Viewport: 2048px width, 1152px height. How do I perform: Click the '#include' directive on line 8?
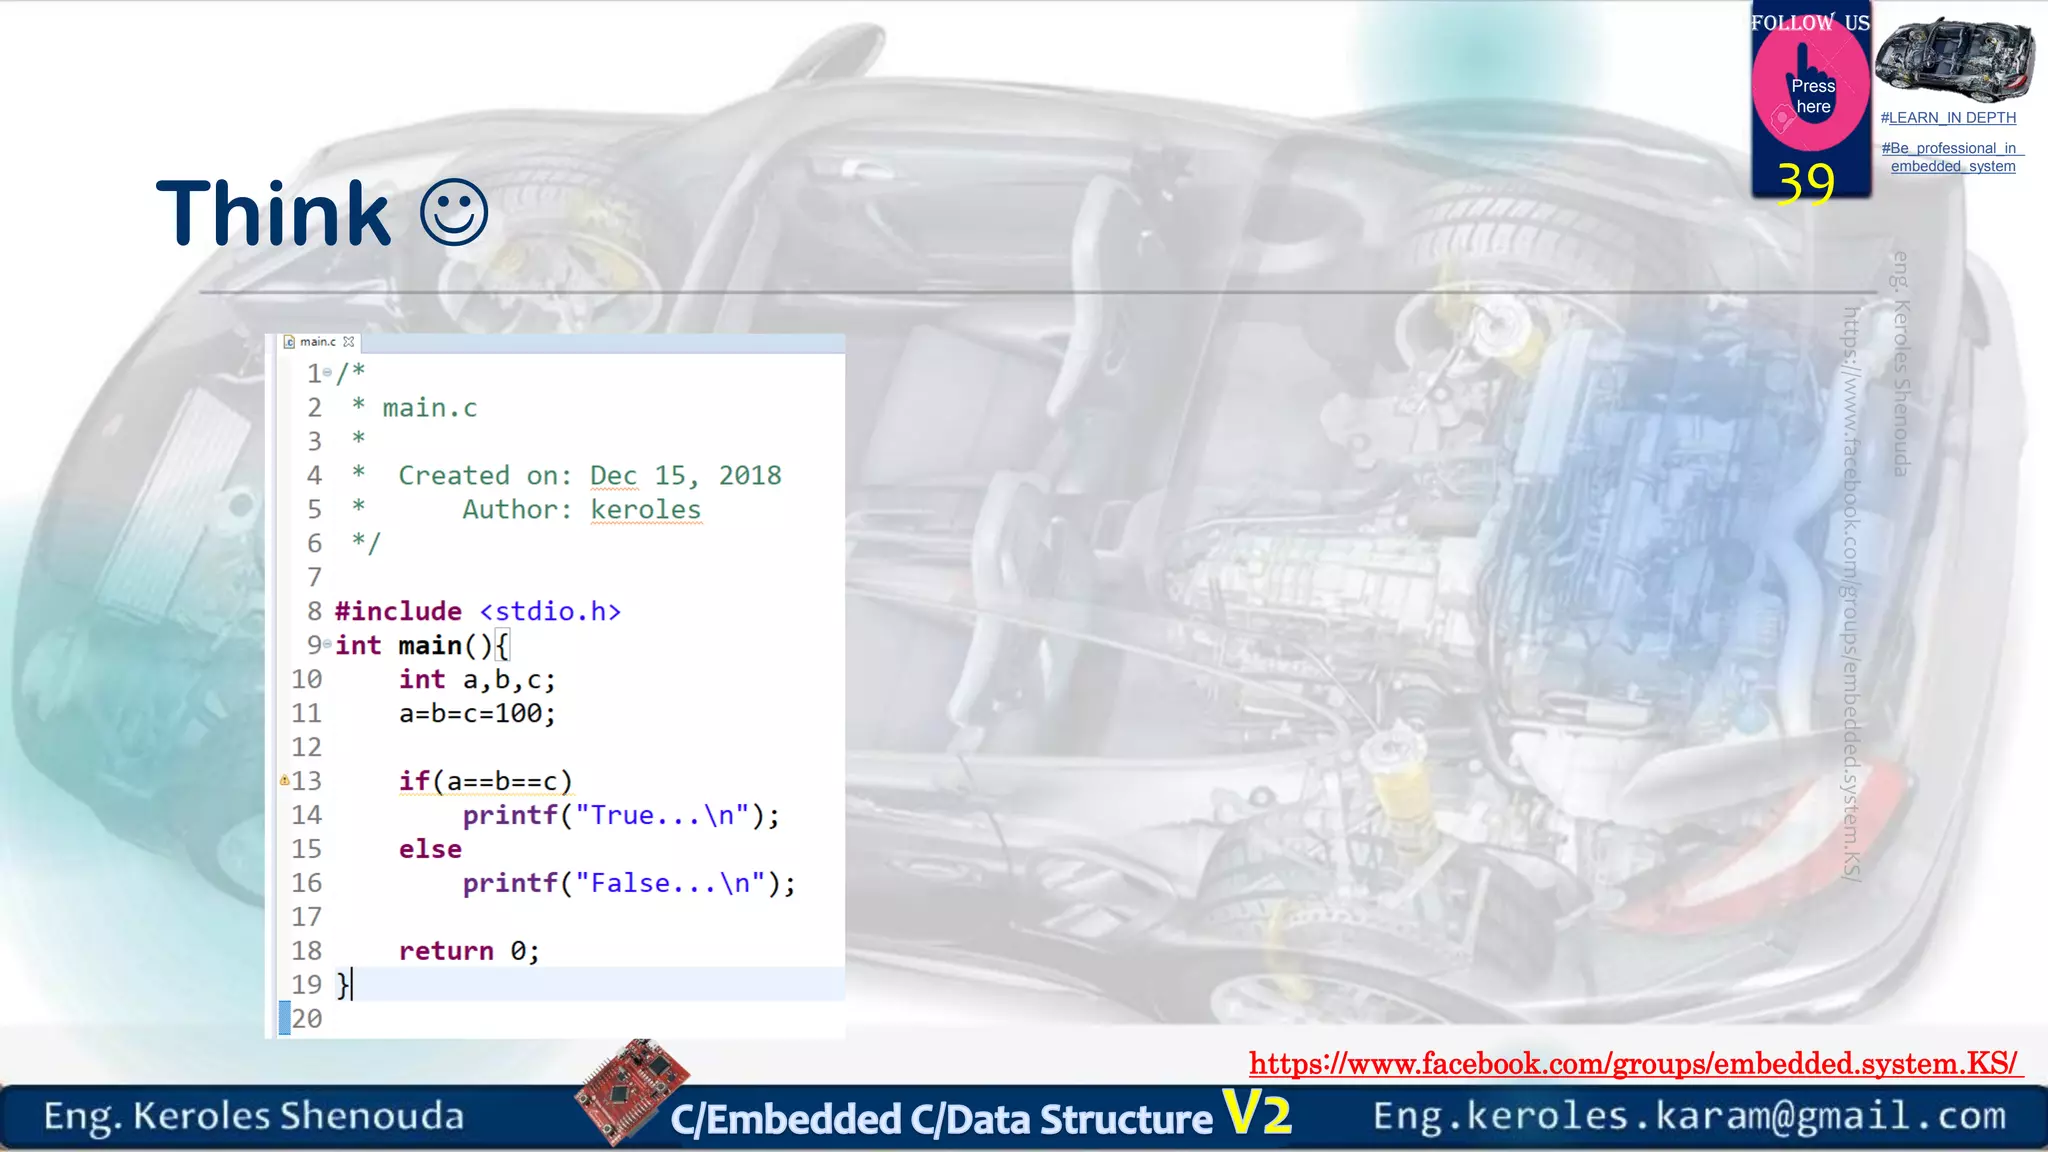click(x=398, y=611)
